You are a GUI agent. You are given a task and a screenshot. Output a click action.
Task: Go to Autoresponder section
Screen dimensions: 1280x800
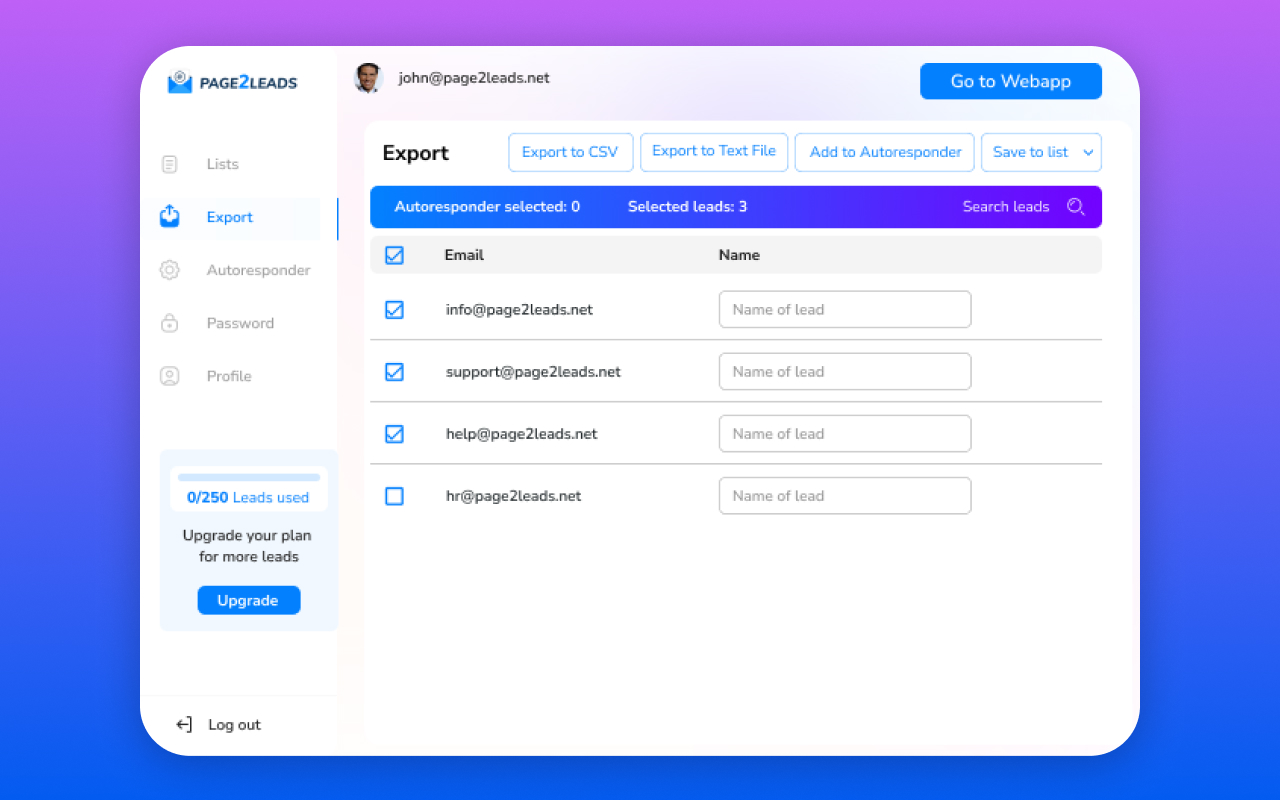259,270
